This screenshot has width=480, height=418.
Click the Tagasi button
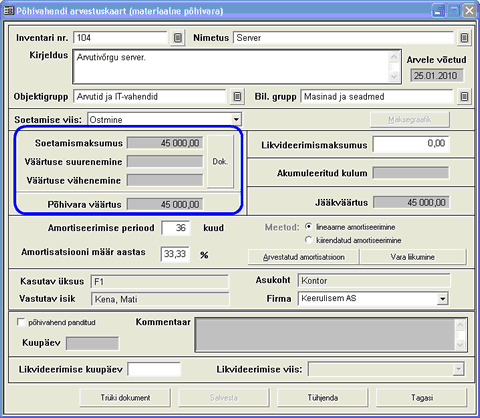click(x=422, y=398)
